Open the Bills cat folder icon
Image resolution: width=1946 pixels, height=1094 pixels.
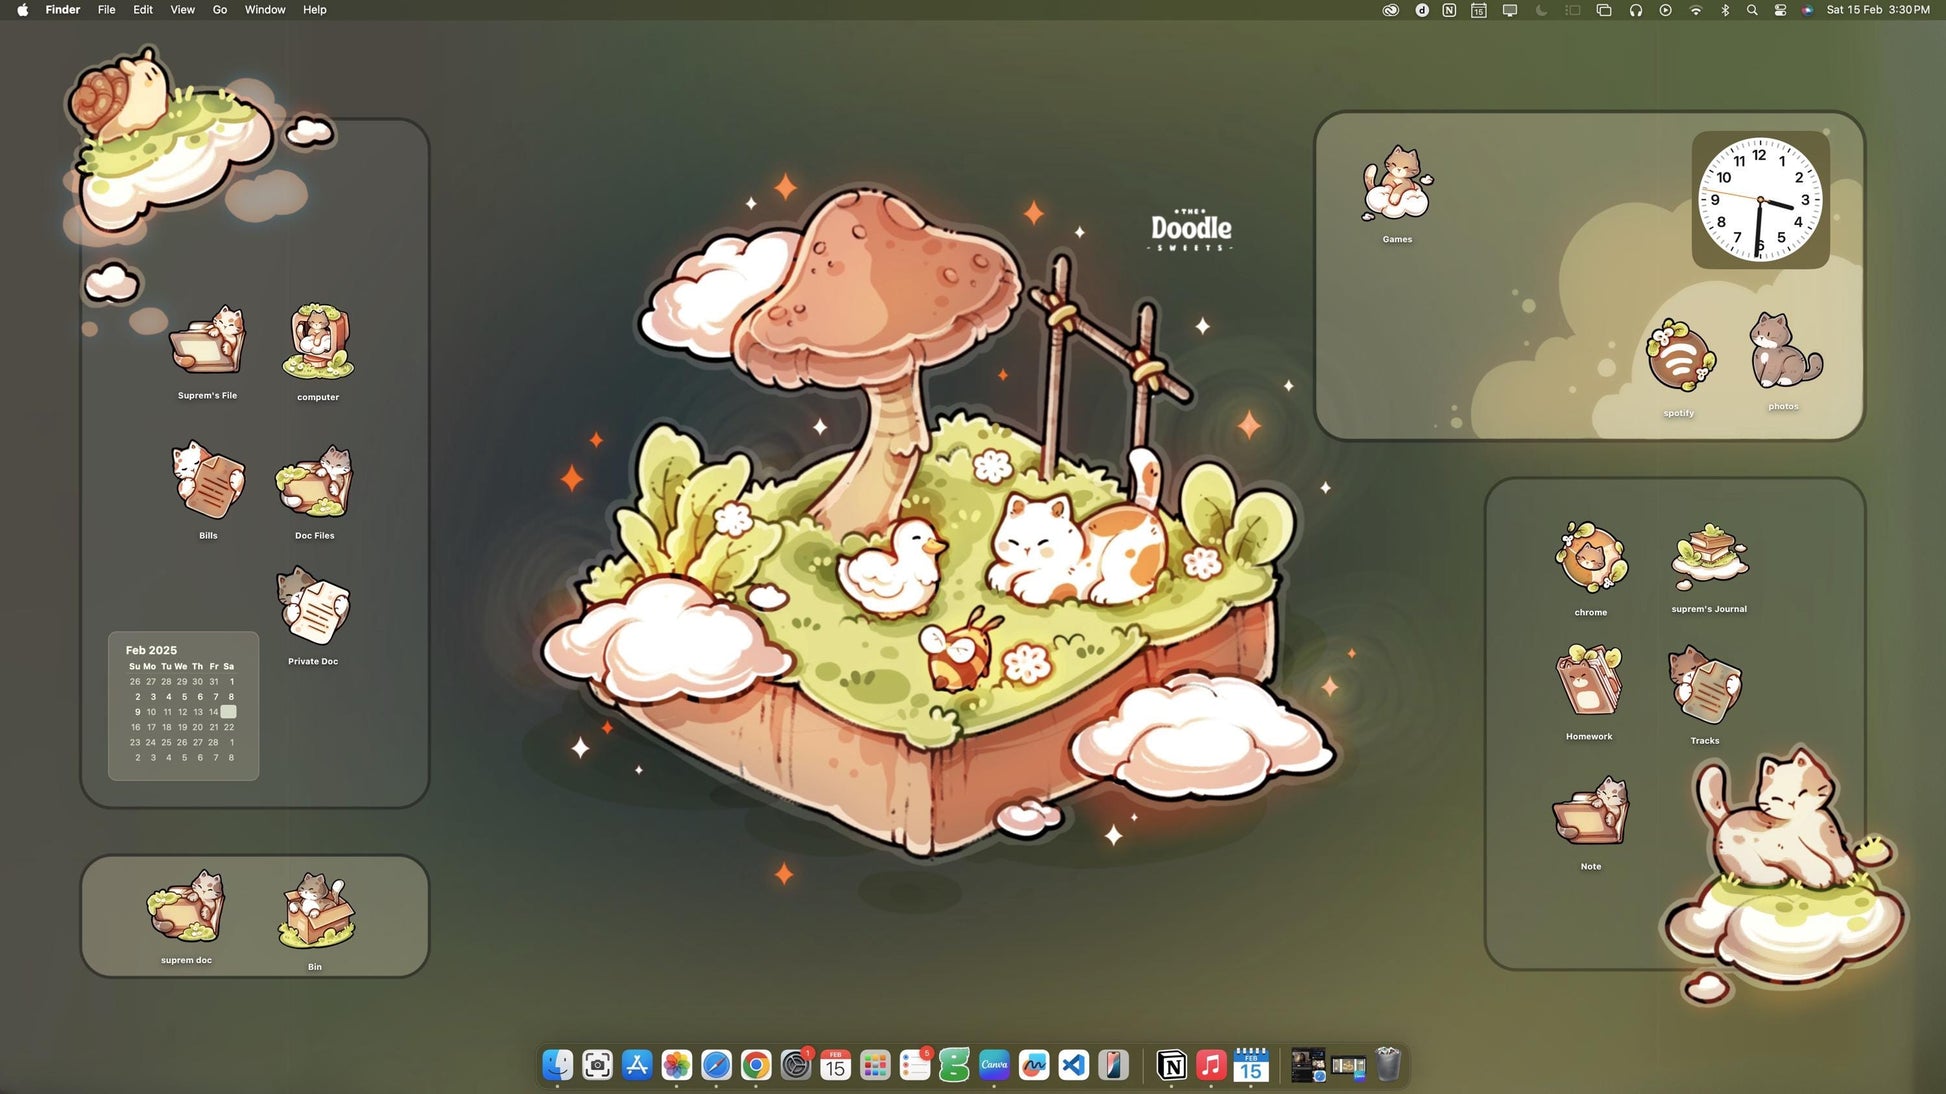point(208,481)
